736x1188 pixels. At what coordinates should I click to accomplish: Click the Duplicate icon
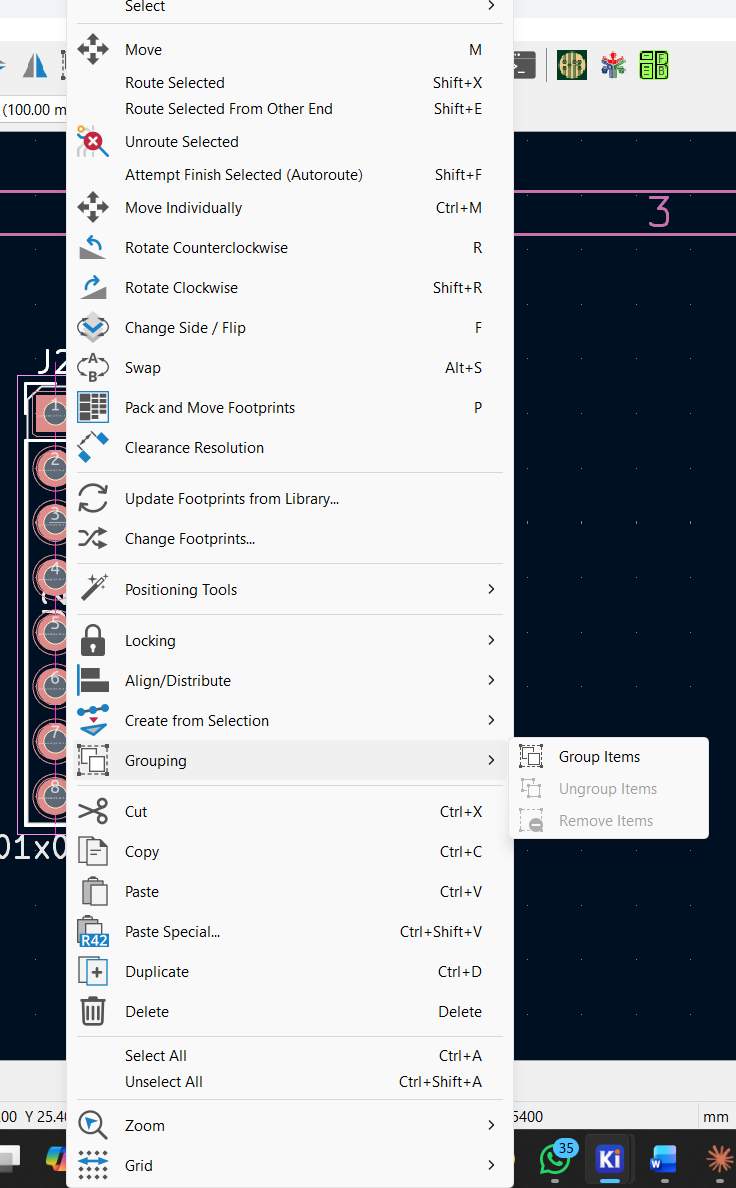[x=92, y=971]
